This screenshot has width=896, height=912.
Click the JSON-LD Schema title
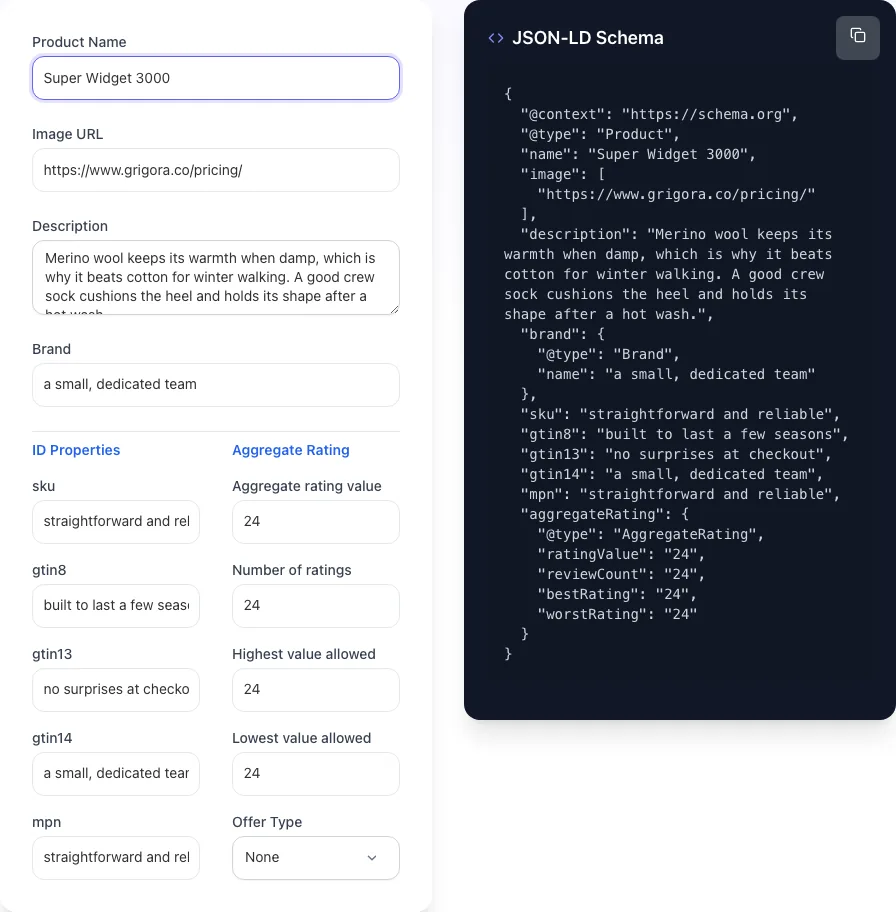pos(588,38)
